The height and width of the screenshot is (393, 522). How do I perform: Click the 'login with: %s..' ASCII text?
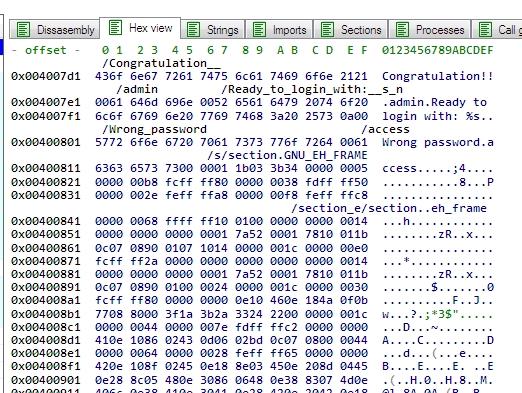coord(438,116)
